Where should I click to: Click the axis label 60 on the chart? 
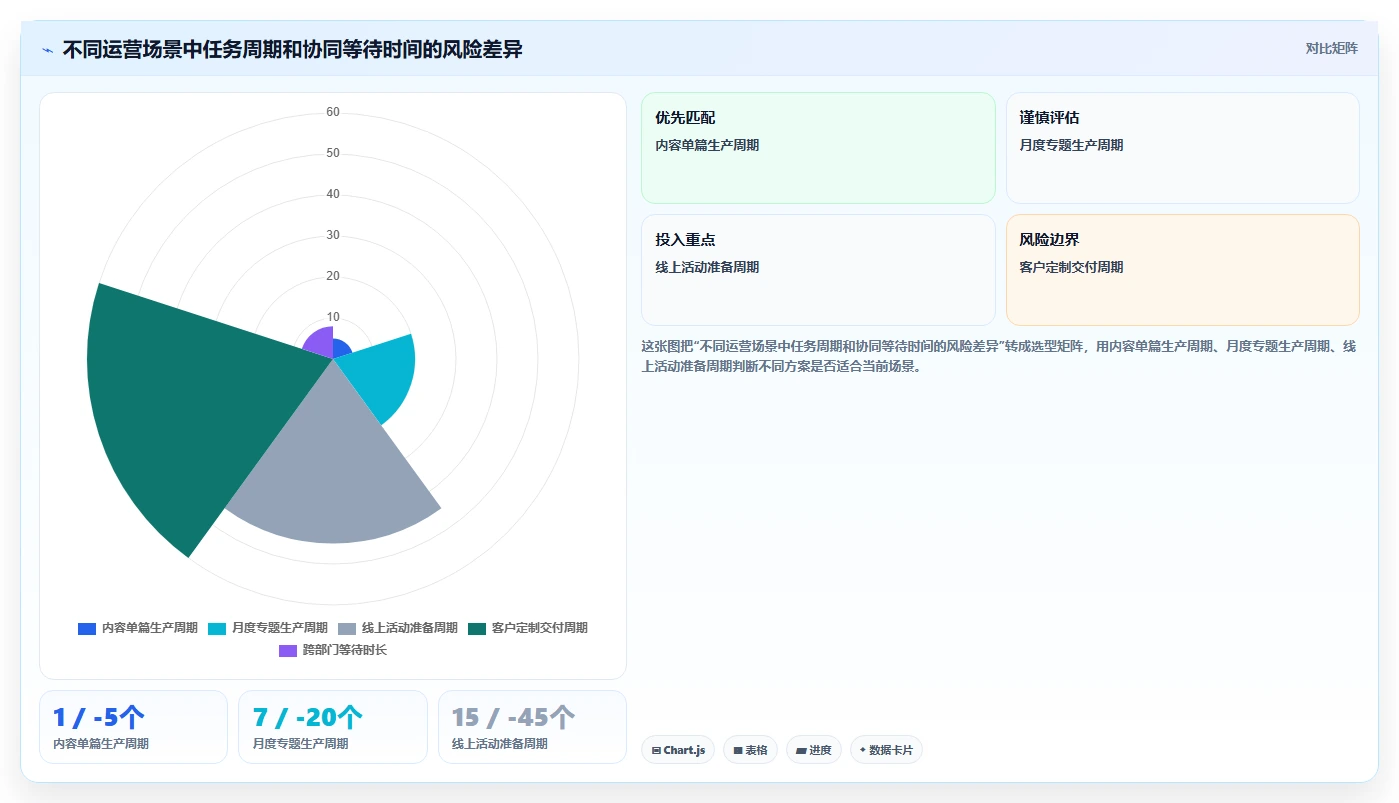pos(333,112)
